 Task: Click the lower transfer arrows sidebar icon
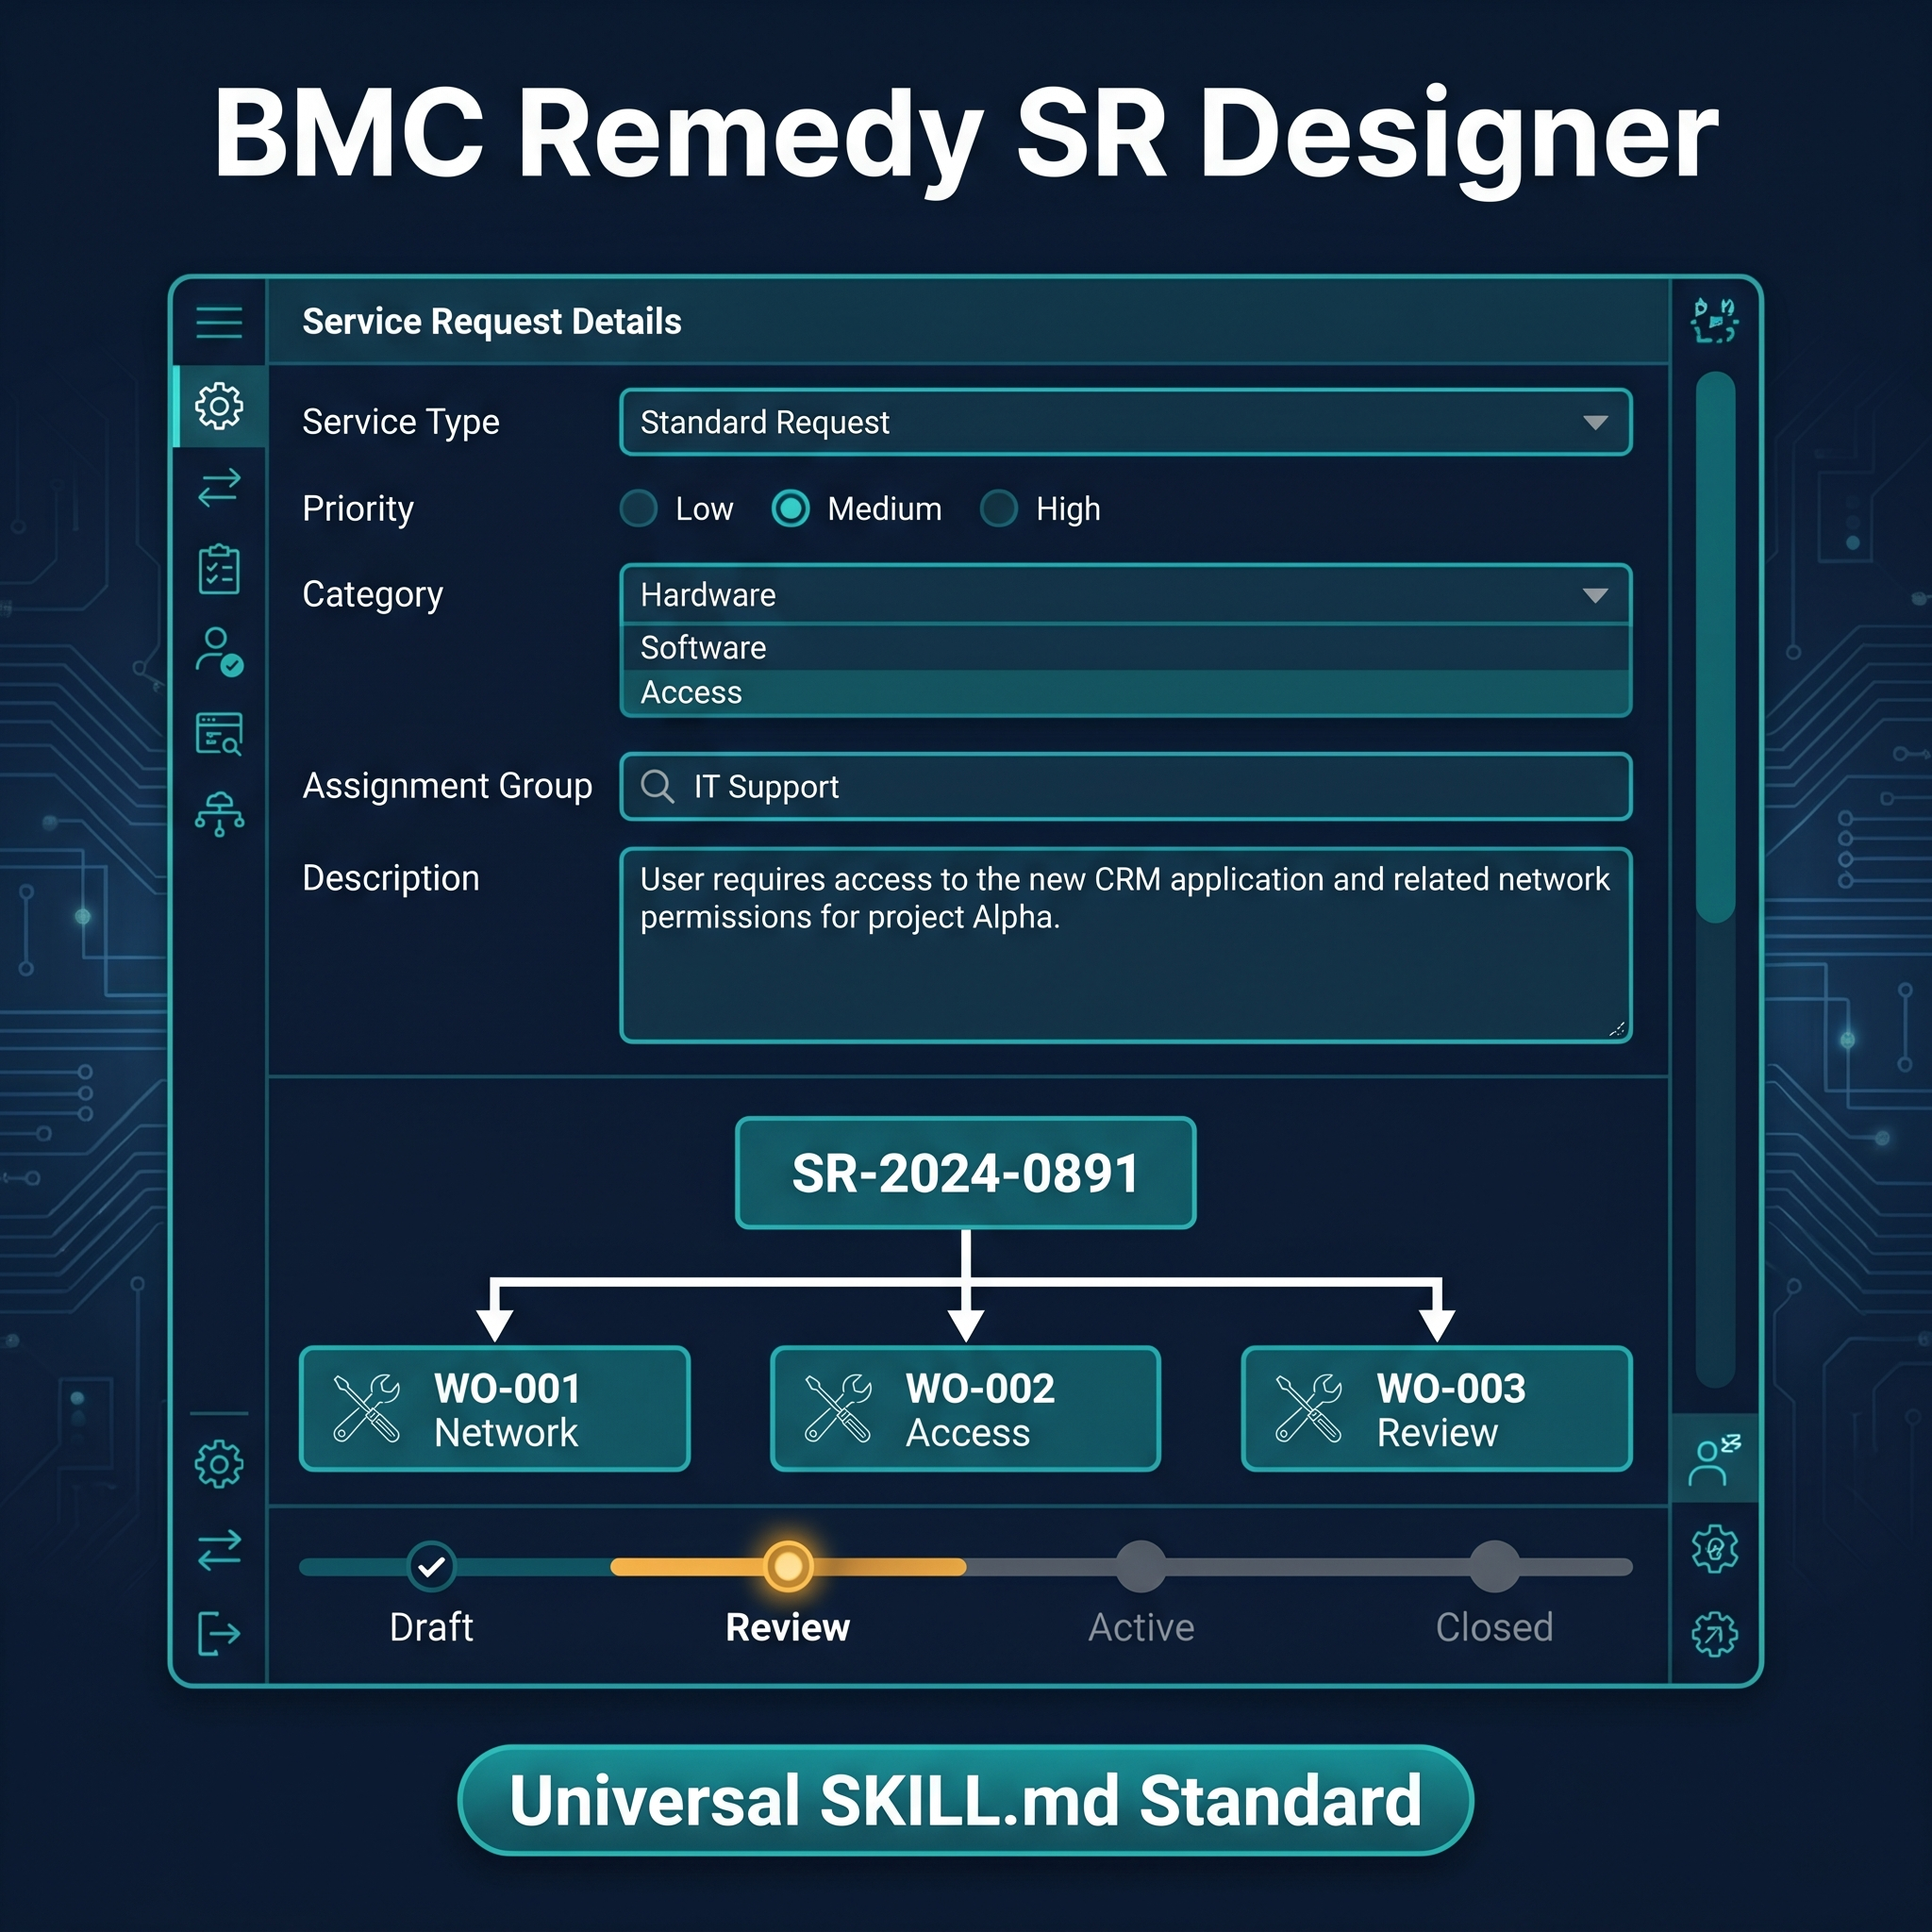tap(219, 1550)
